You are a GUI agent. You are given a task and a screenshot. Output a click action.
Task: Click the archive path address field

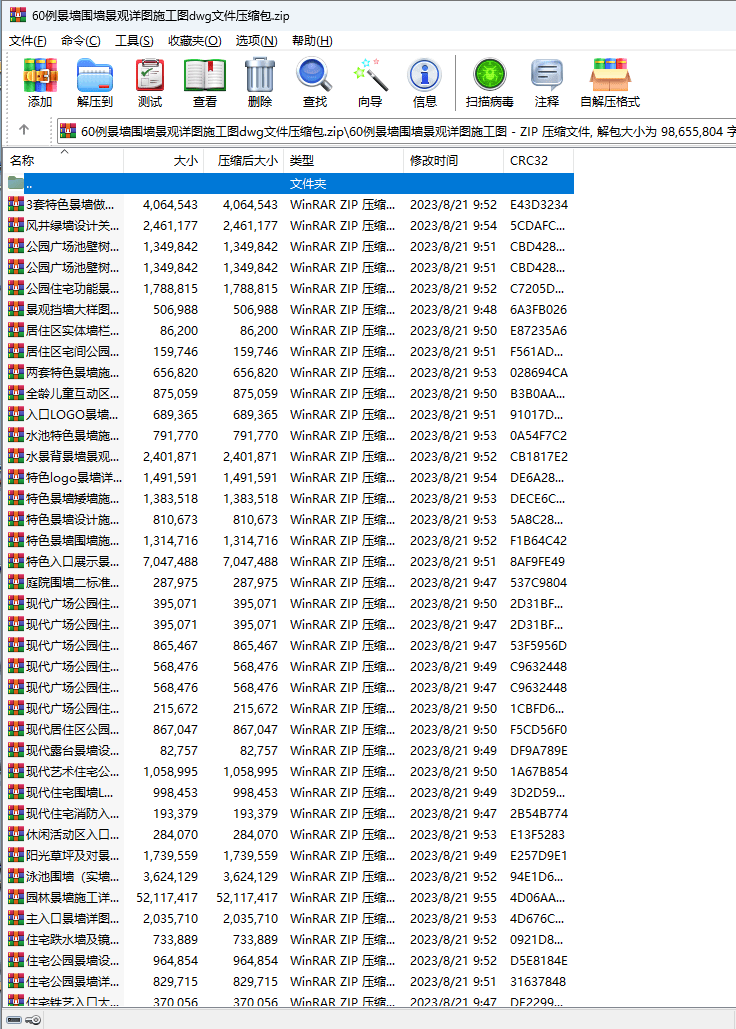click(396, 131)
